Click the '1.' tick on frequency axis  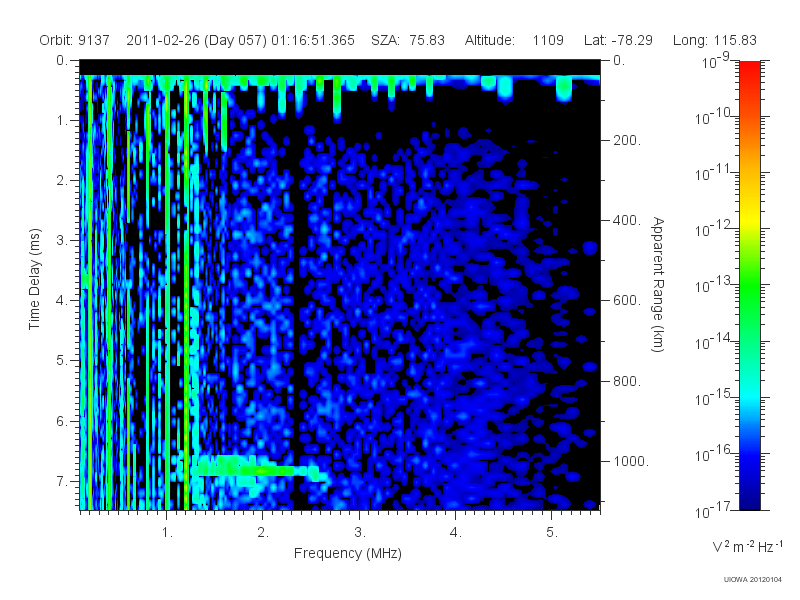coord(168,533)
